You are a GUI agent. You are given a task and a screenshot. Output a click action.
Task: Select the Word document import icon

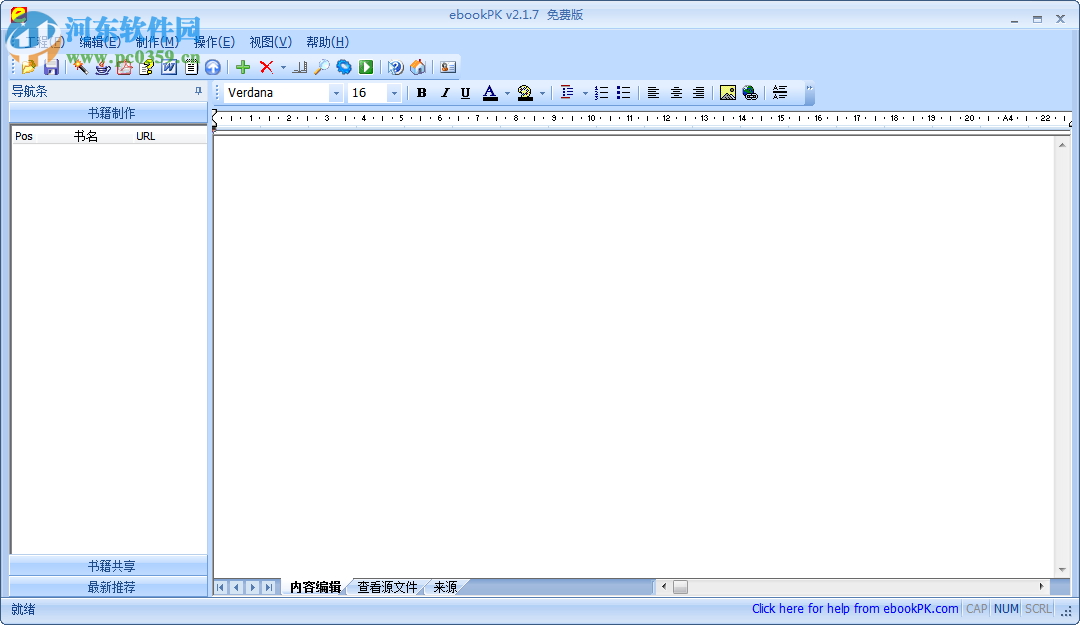168,67
